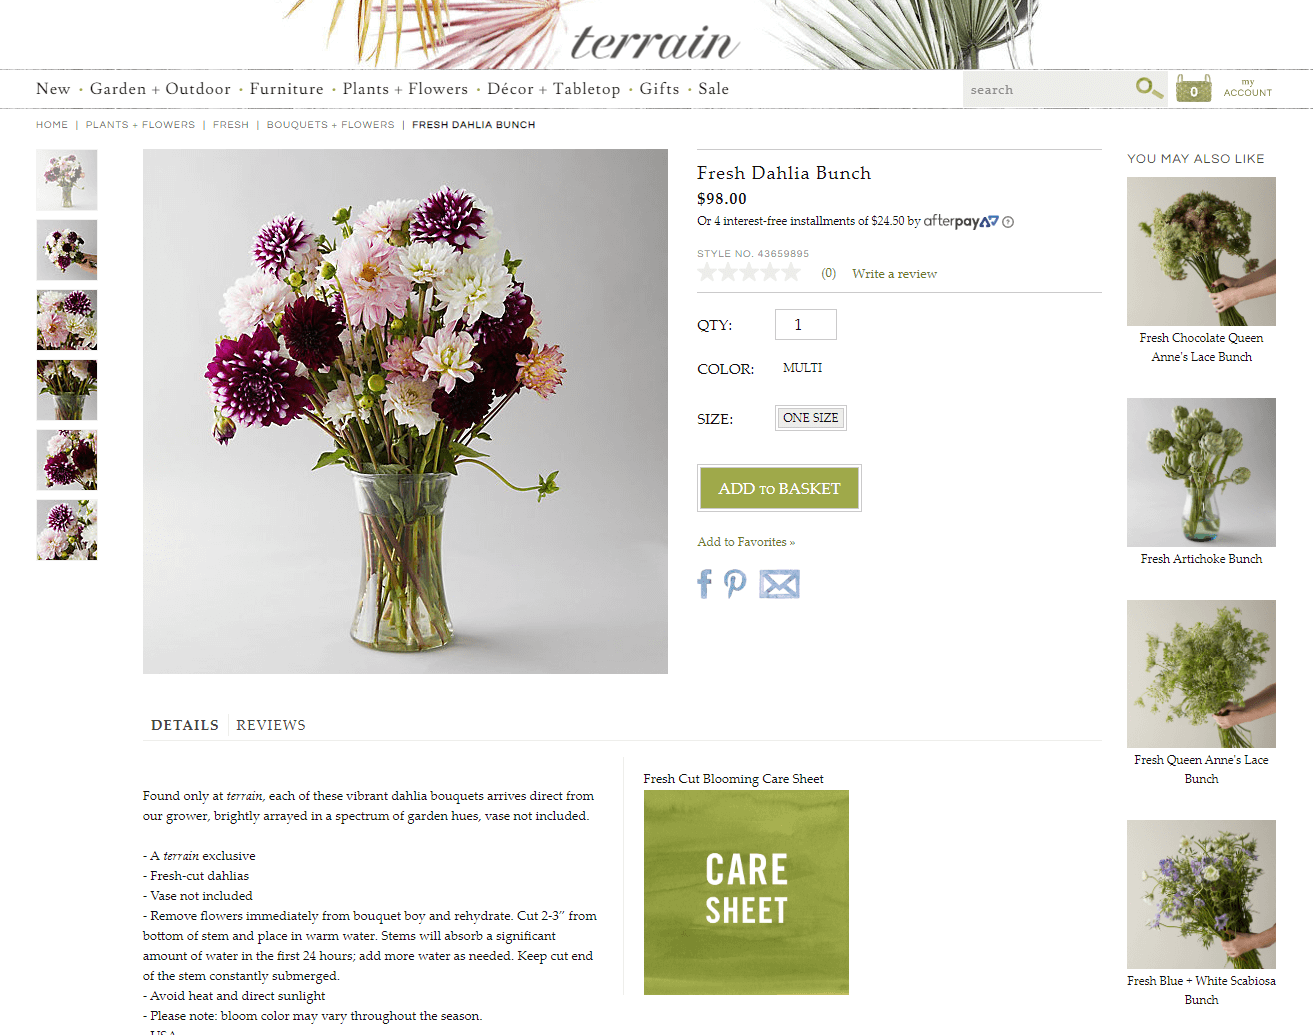The width and height of the screenshot is (1313, 1035).
Task: Select second dahlia thumbnail held in hand
Action: point(67,250)
